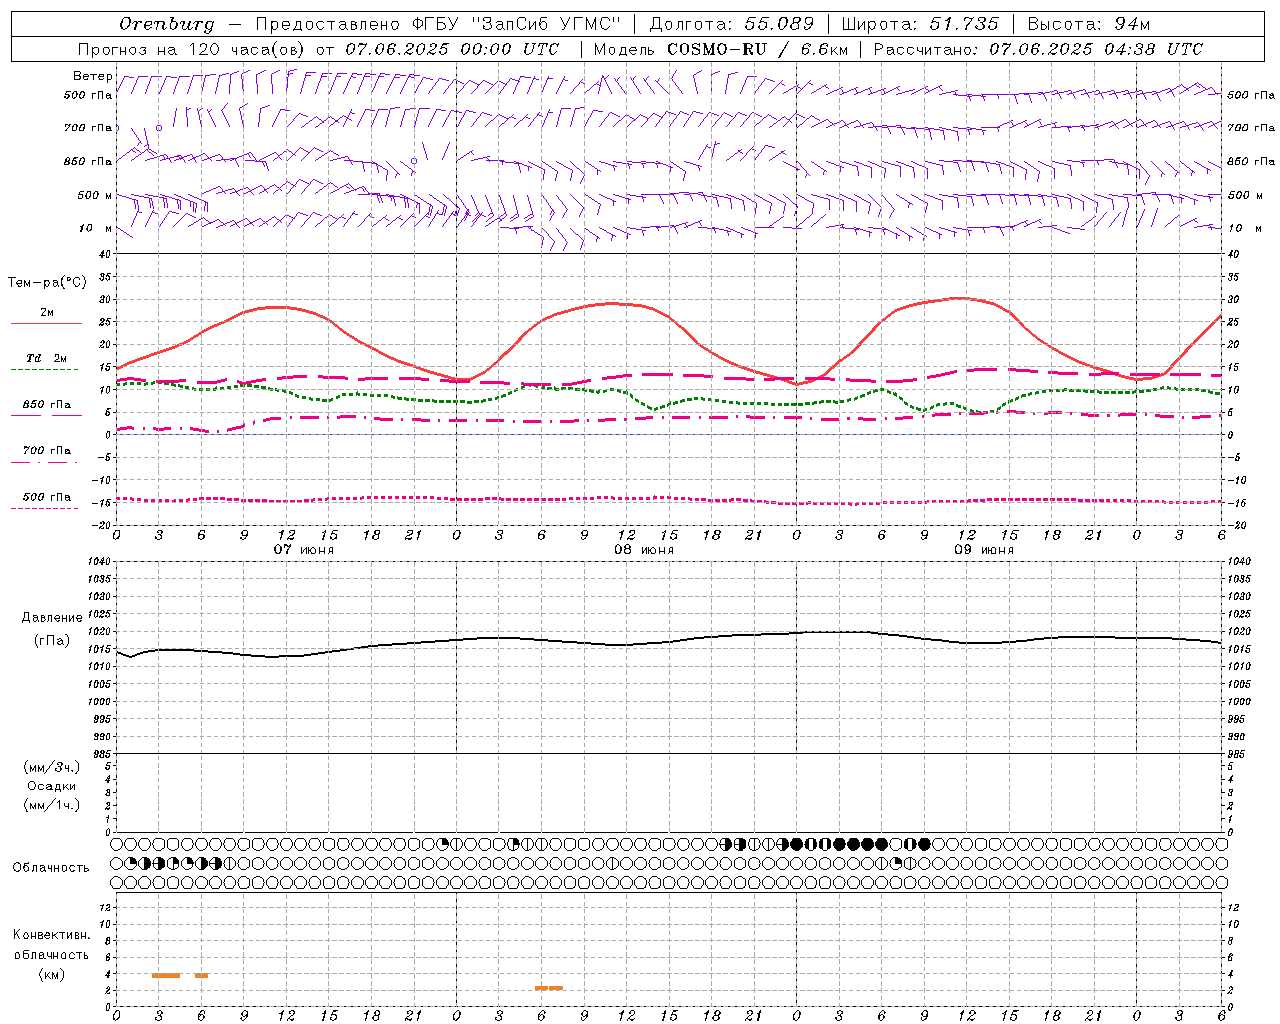Viewport: 1280px width, 1024px height.
Task: Click the 08 июня date label
Action: click(644, 550)
